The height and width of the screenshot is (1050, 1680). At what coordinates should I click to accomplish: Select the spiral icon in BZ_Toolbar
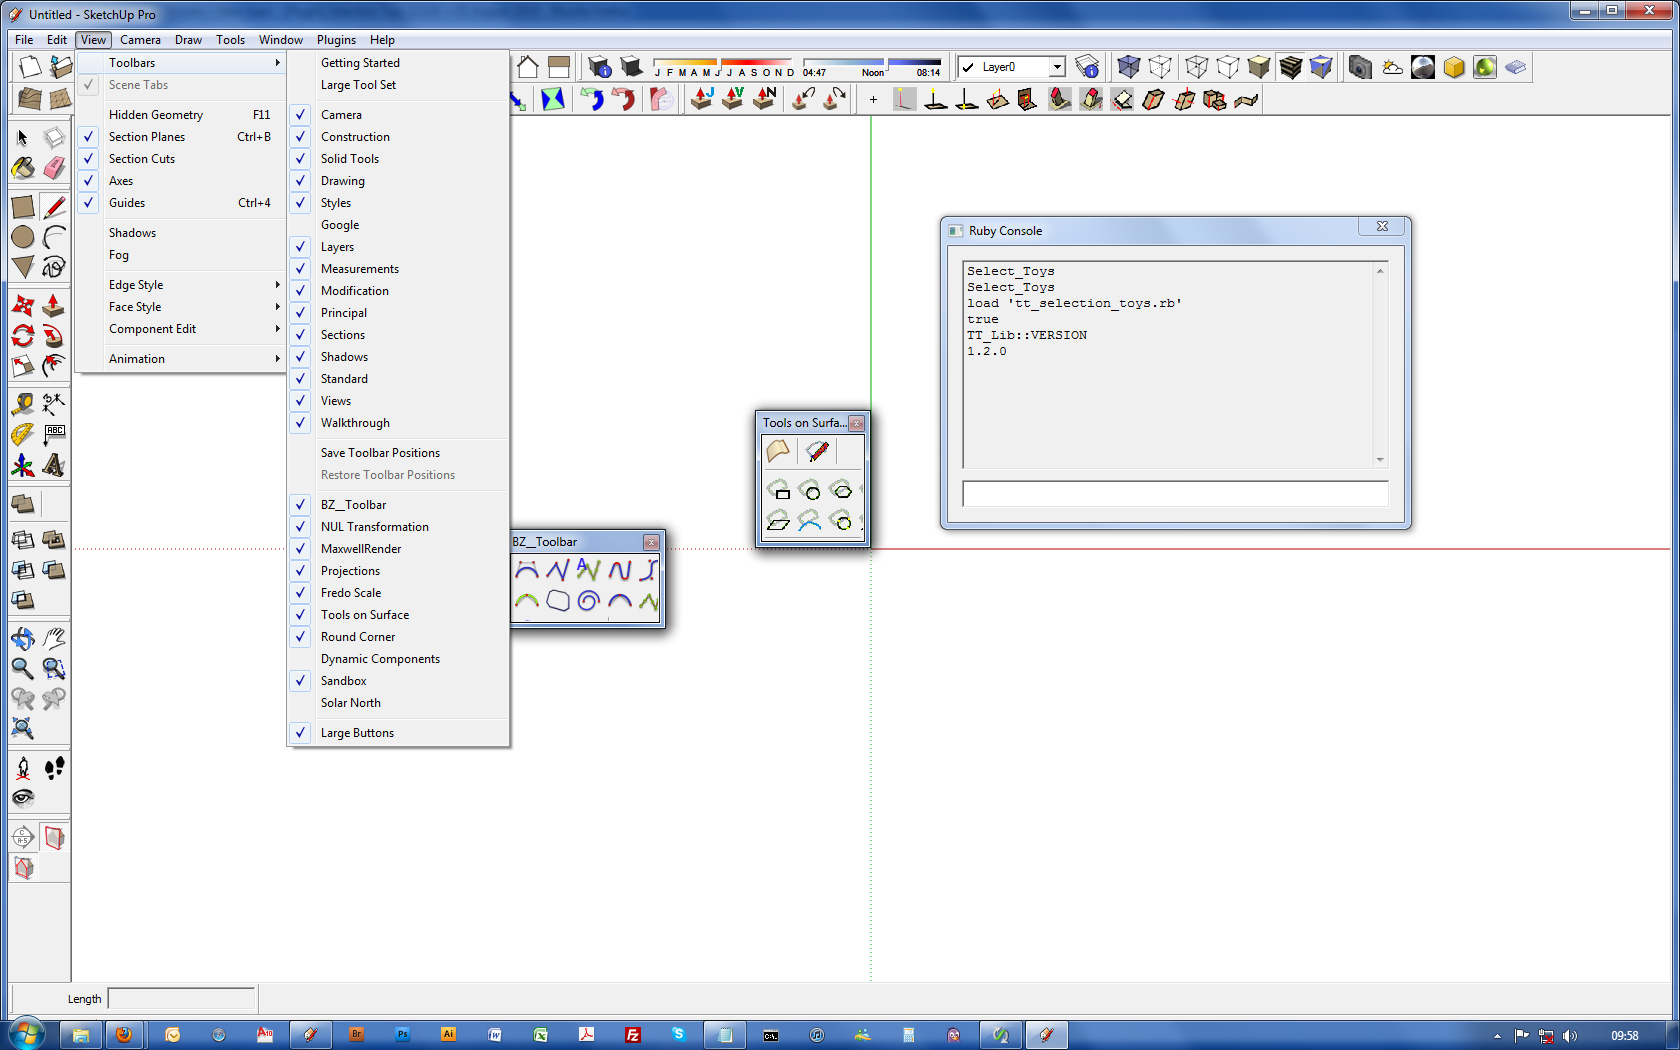click(588, 601)
